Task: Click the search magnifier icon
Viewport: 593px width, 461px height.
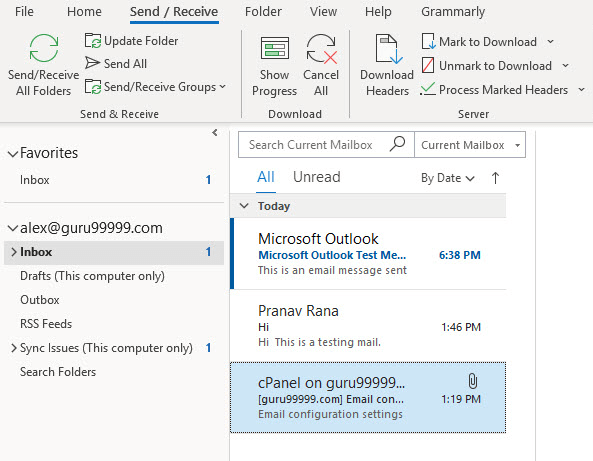Action: [397, 144]
